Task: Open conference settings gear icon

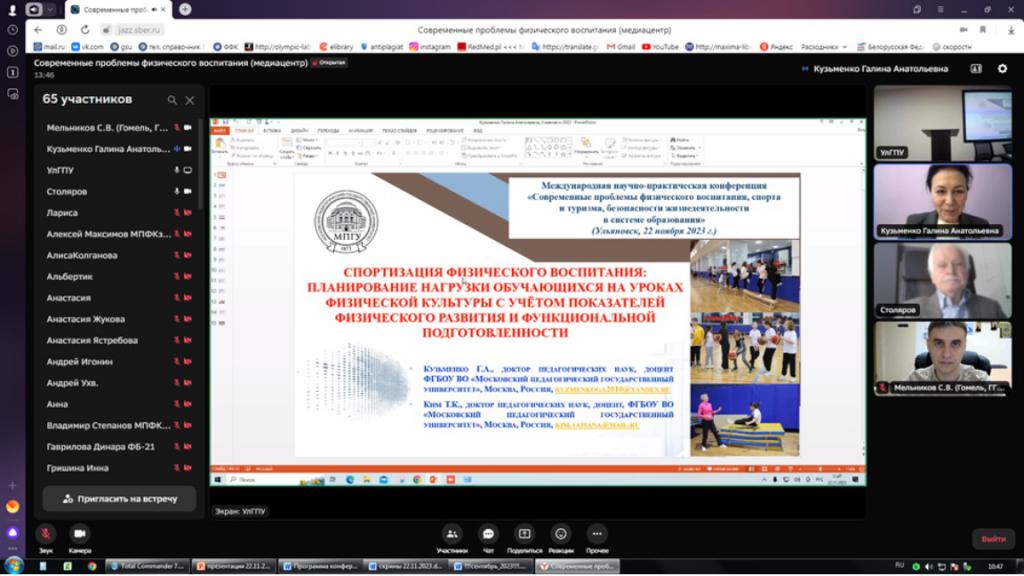Action: click(1002, 69)
